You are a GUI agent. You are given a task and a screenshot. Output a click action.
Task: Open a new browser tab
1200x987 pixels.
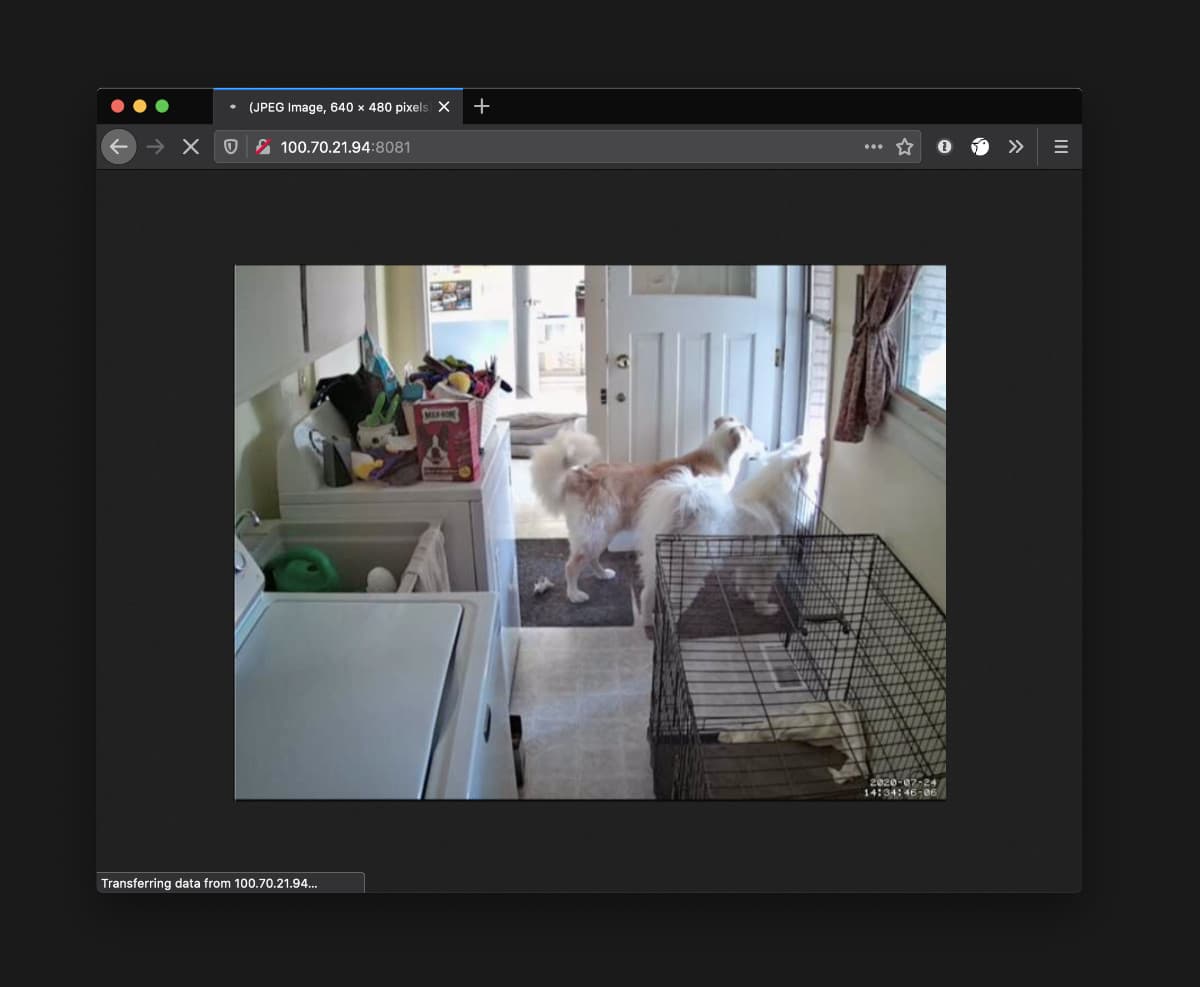(481, 106)
